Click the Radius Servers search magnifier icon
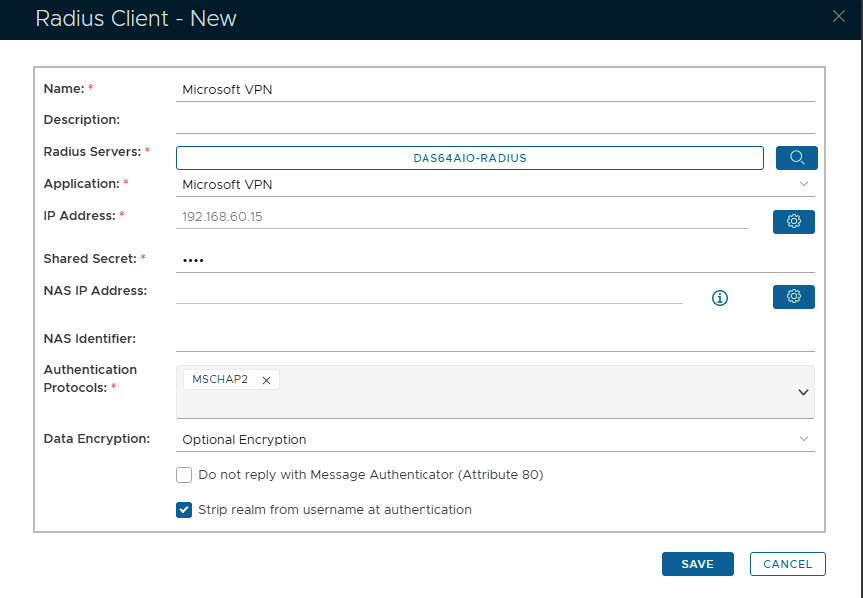 796,158
